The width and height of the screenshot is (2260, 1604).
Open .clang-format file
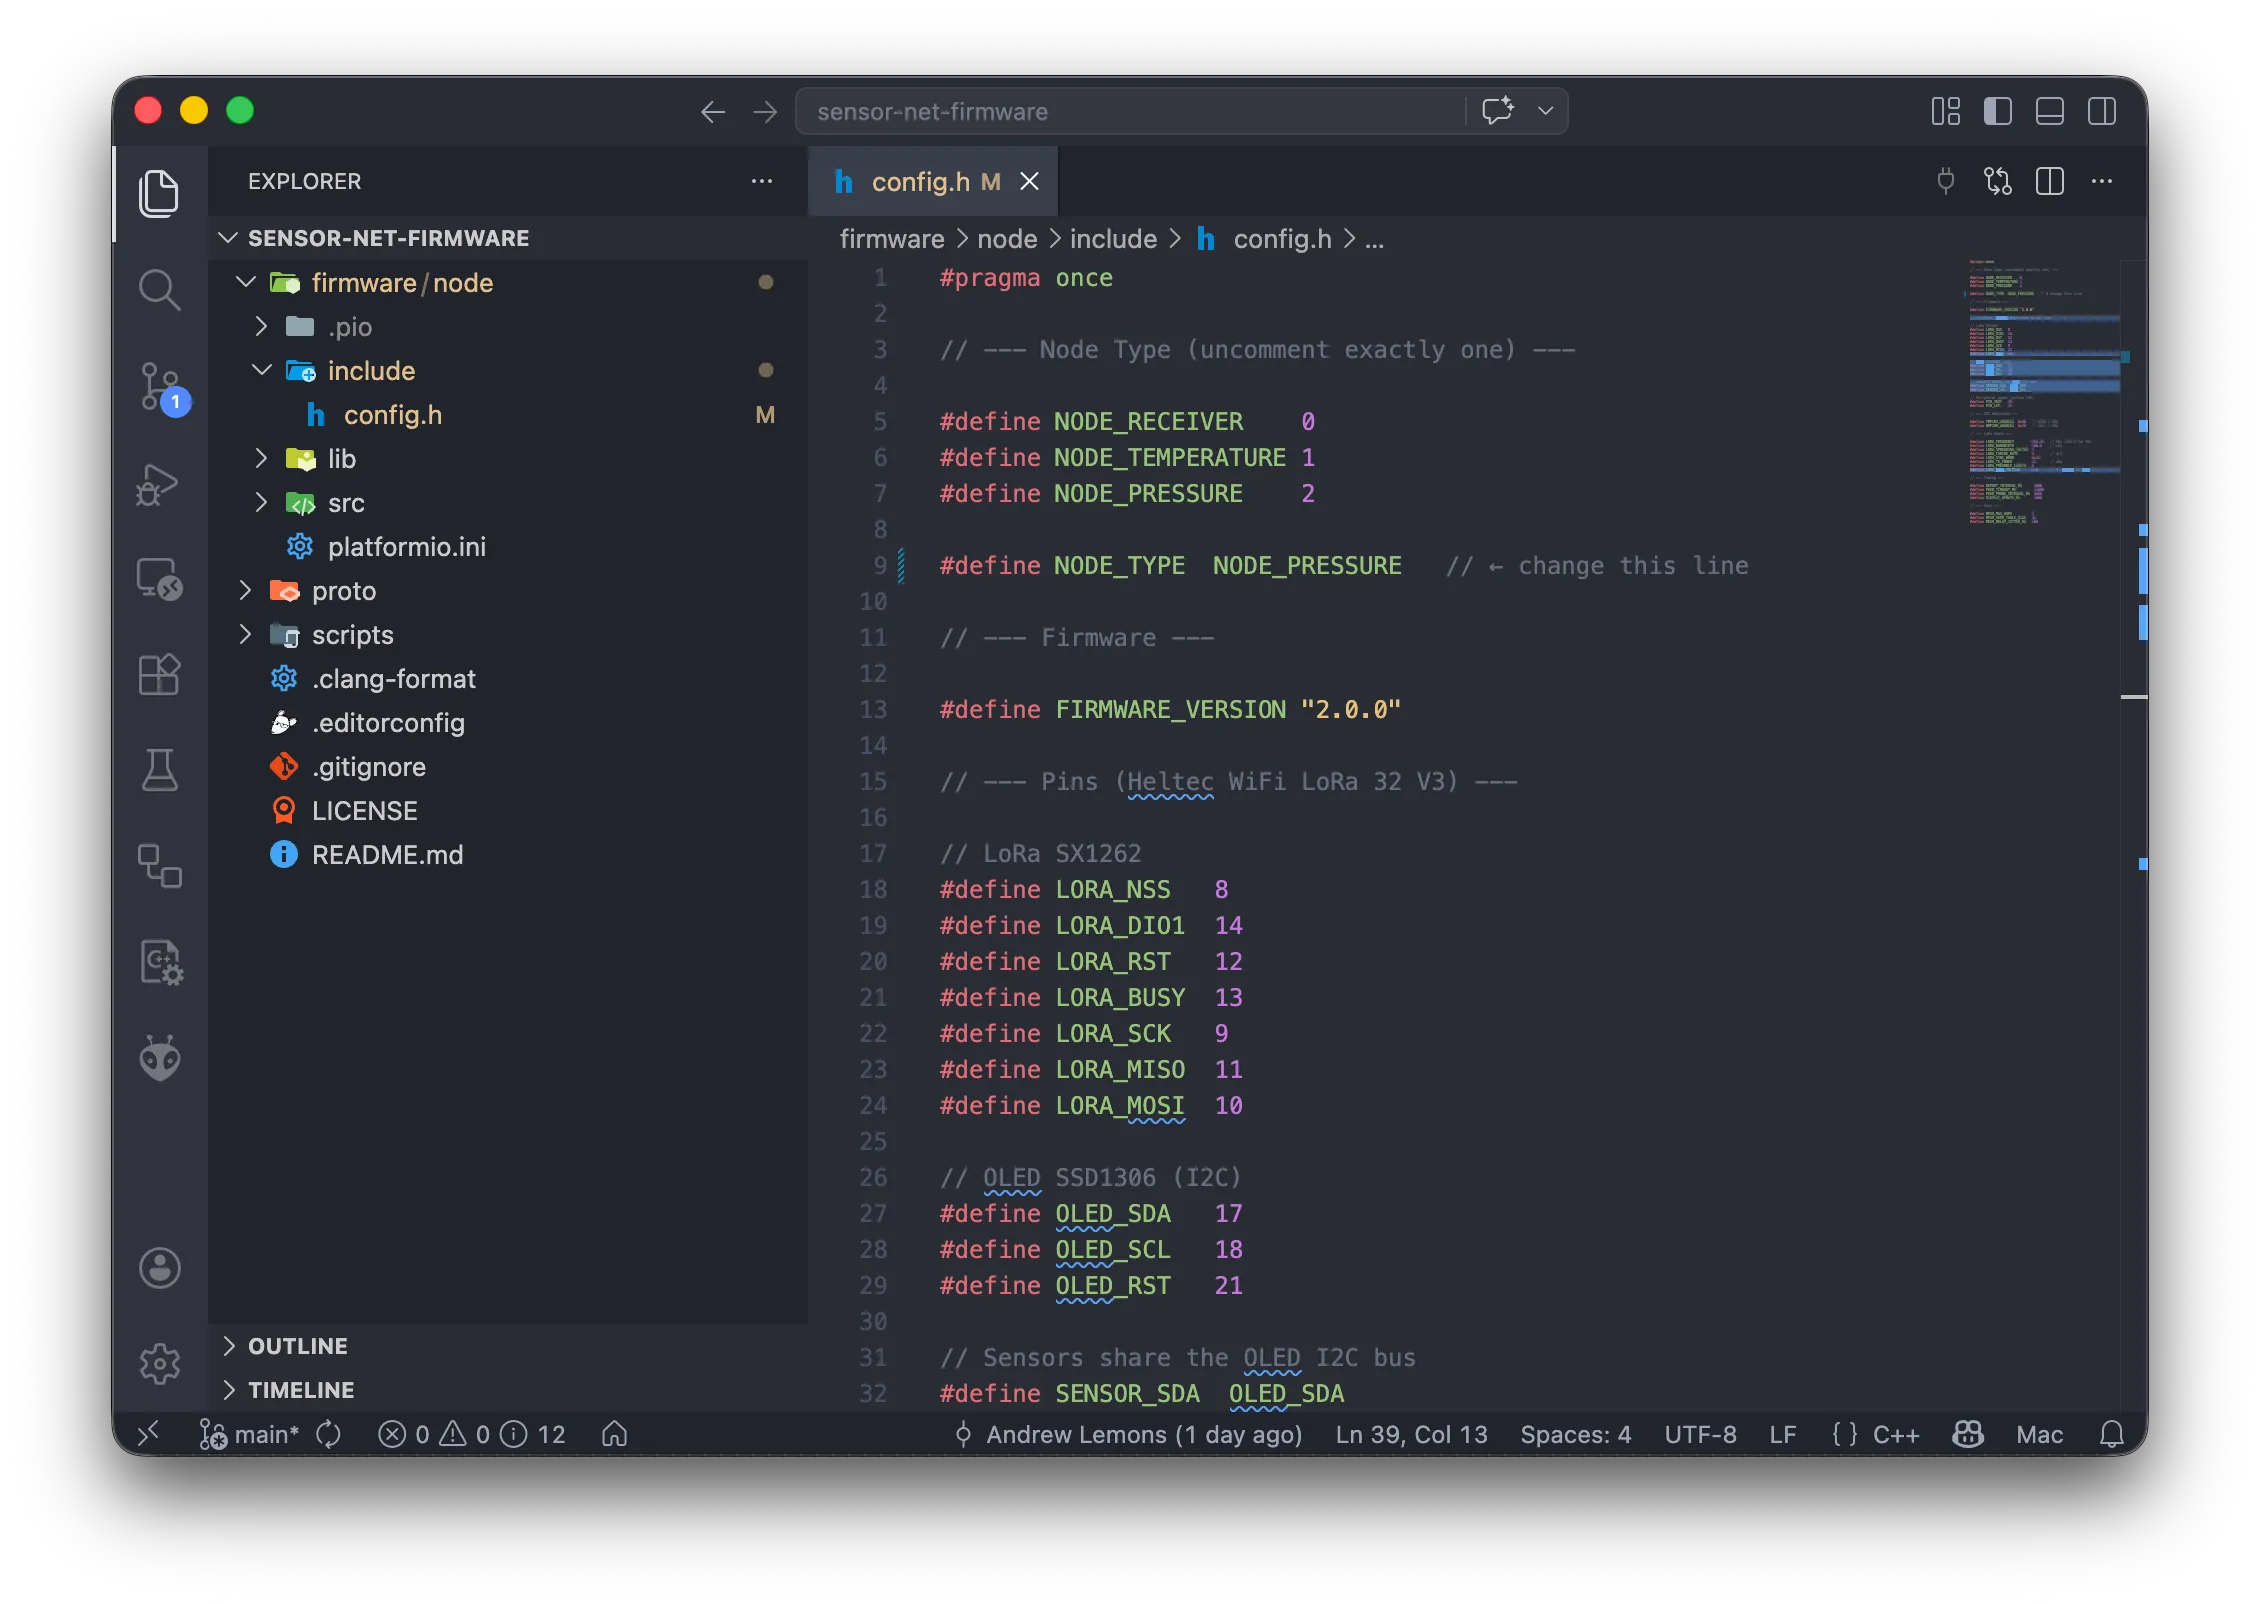coord(508,679)
